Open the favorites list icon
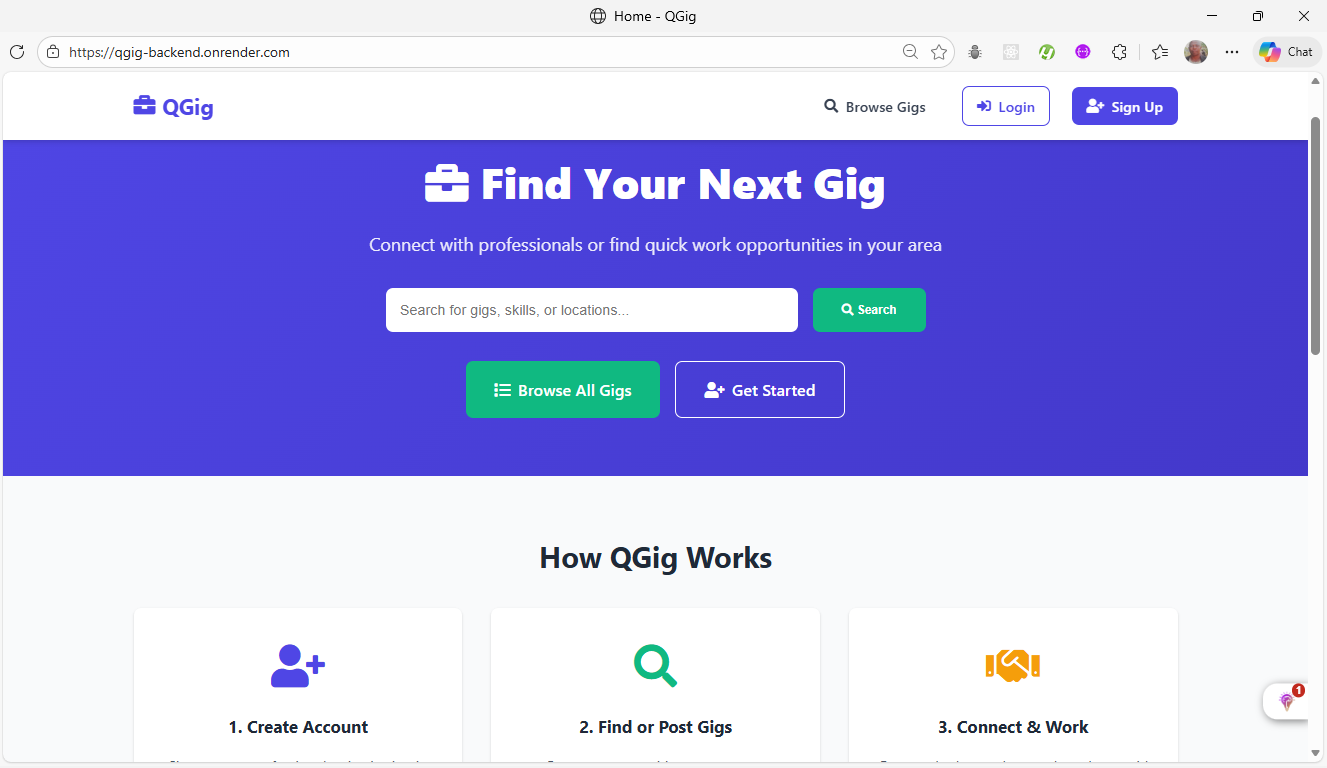The width and height of the screenshot is (1327, 768). pos(1160,52)
